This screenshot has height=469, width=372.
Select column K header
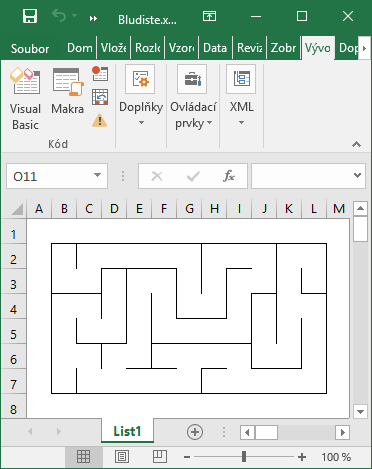[289, 209]
